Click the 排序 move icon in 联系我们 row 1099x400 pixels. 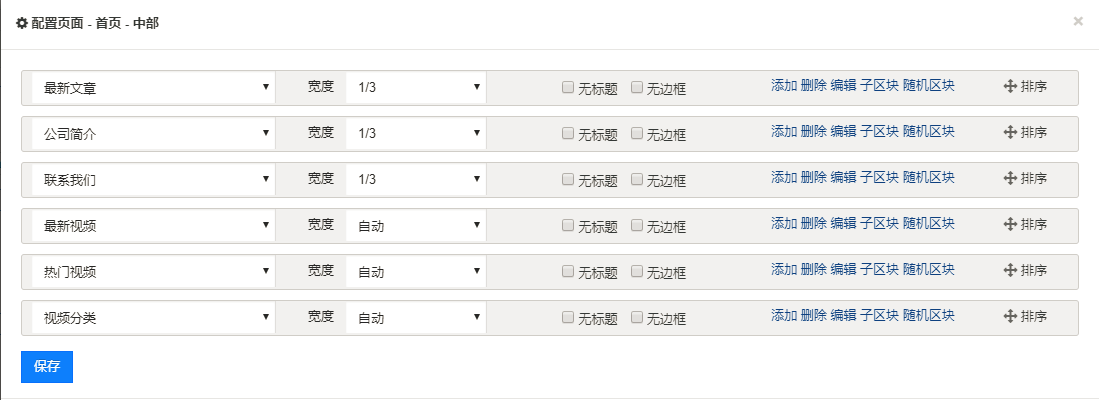(1010, 178)
